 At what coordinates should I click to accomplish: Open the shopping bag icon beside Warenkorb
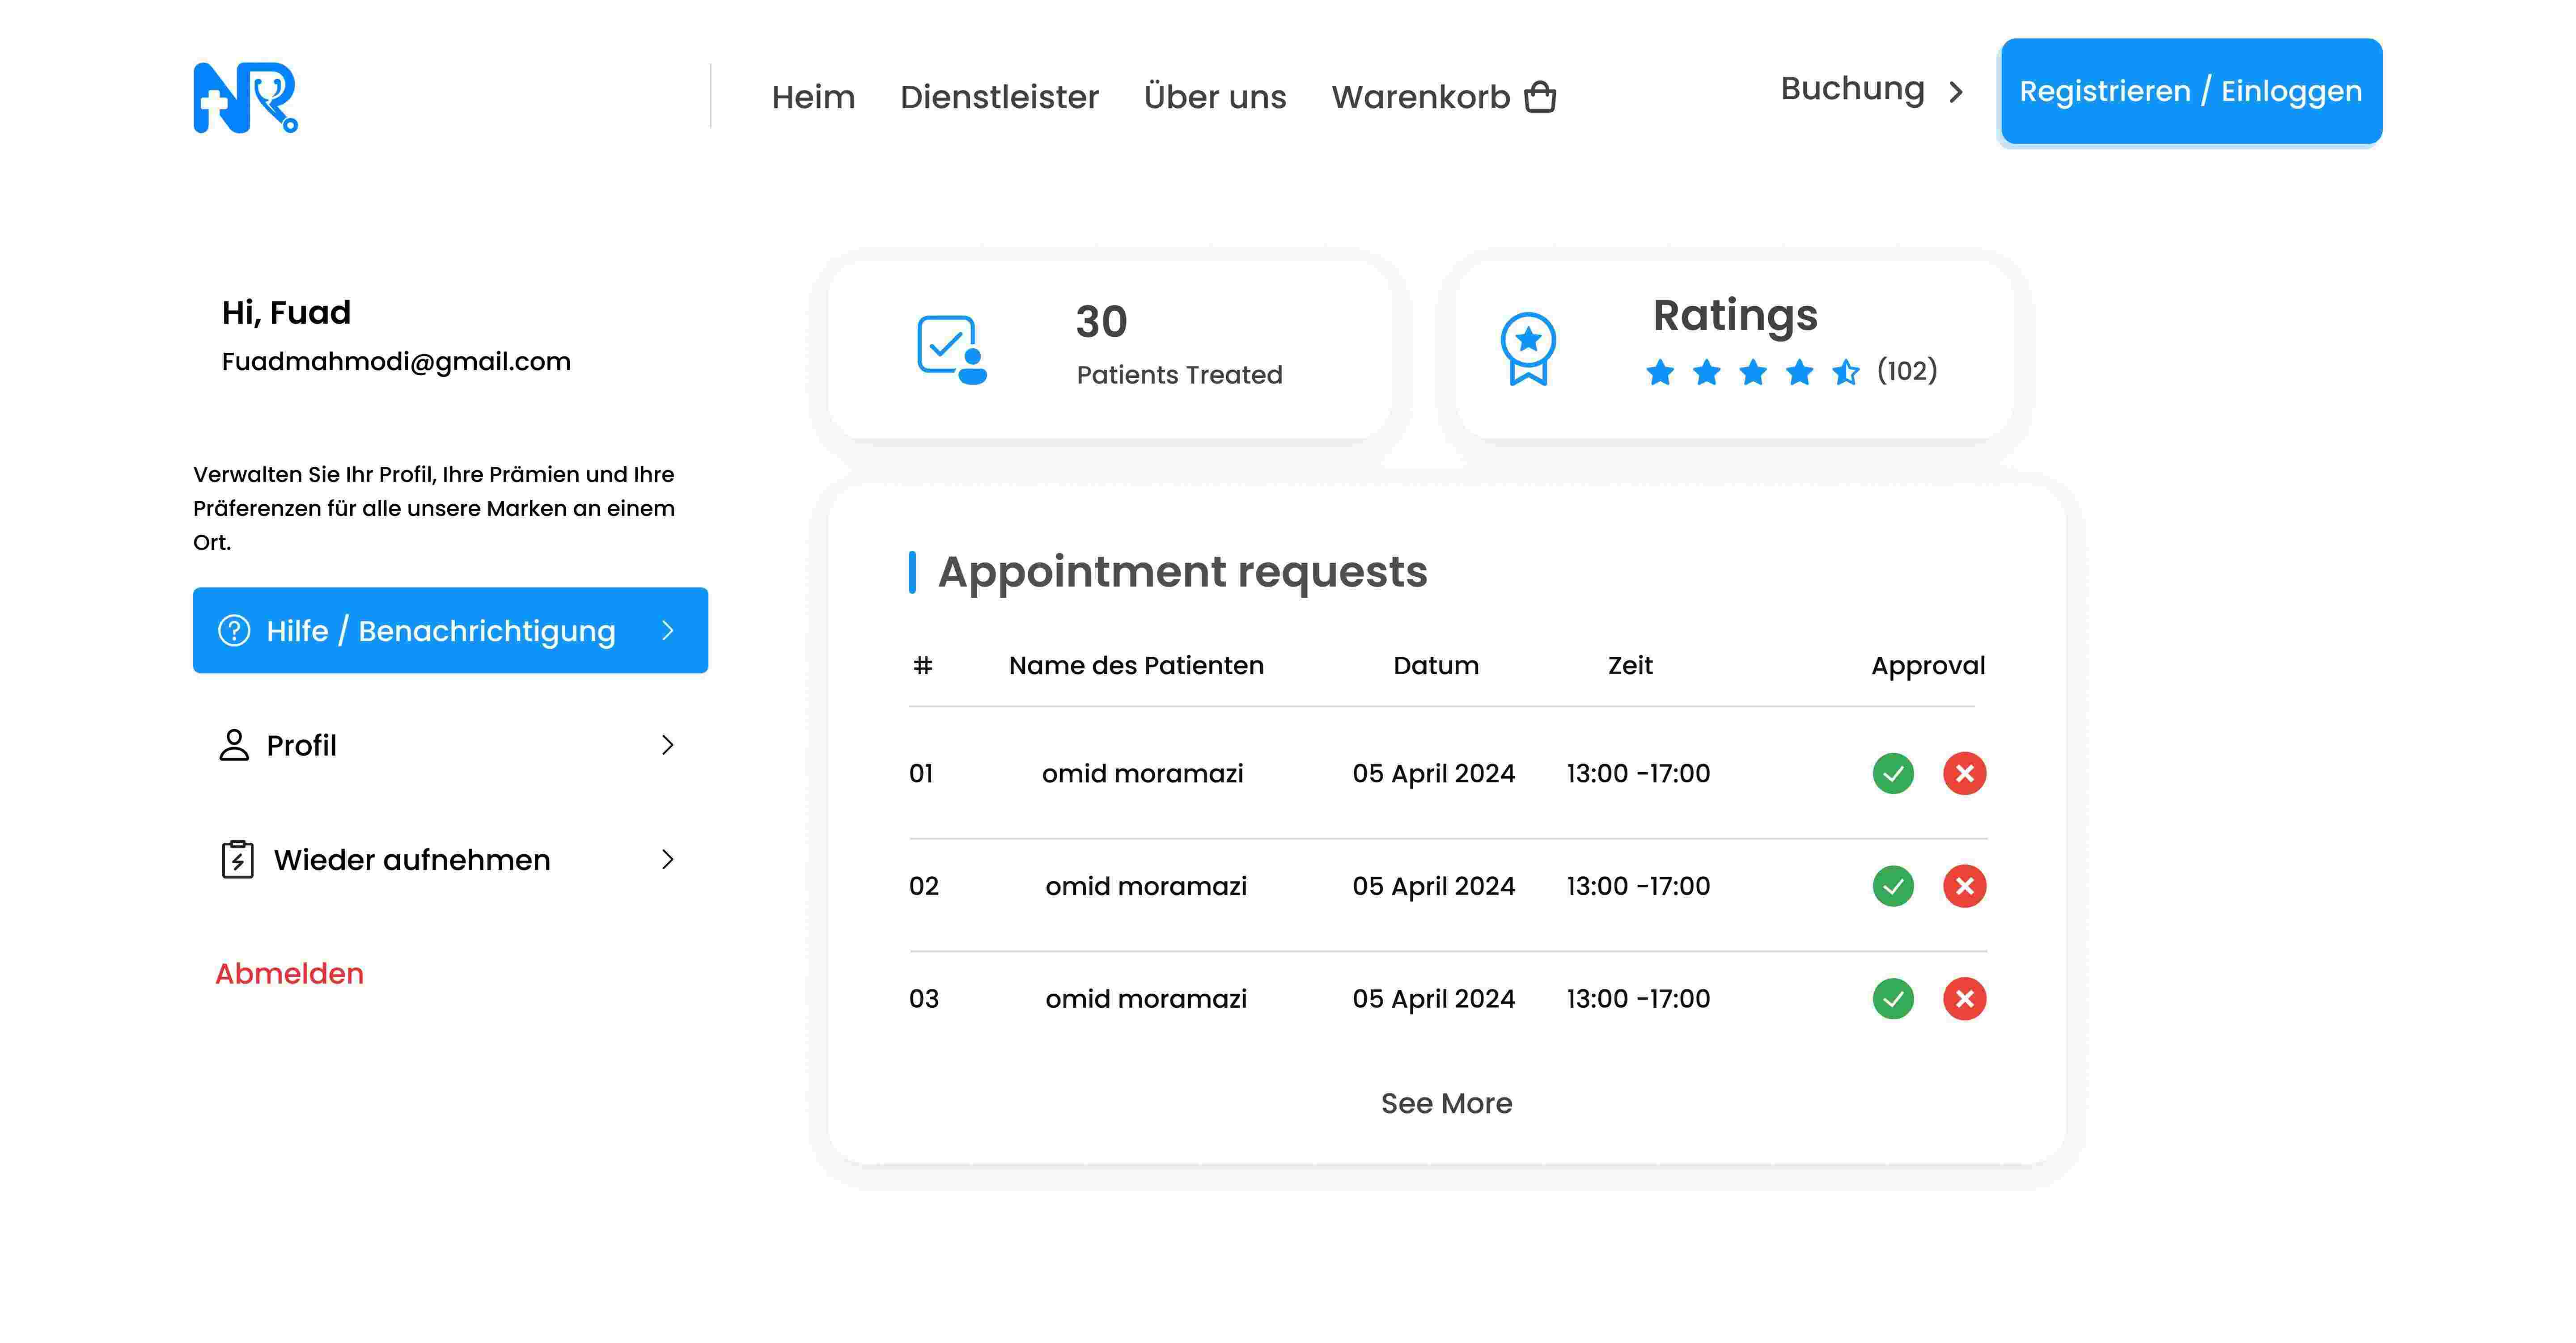(1540, 97)
